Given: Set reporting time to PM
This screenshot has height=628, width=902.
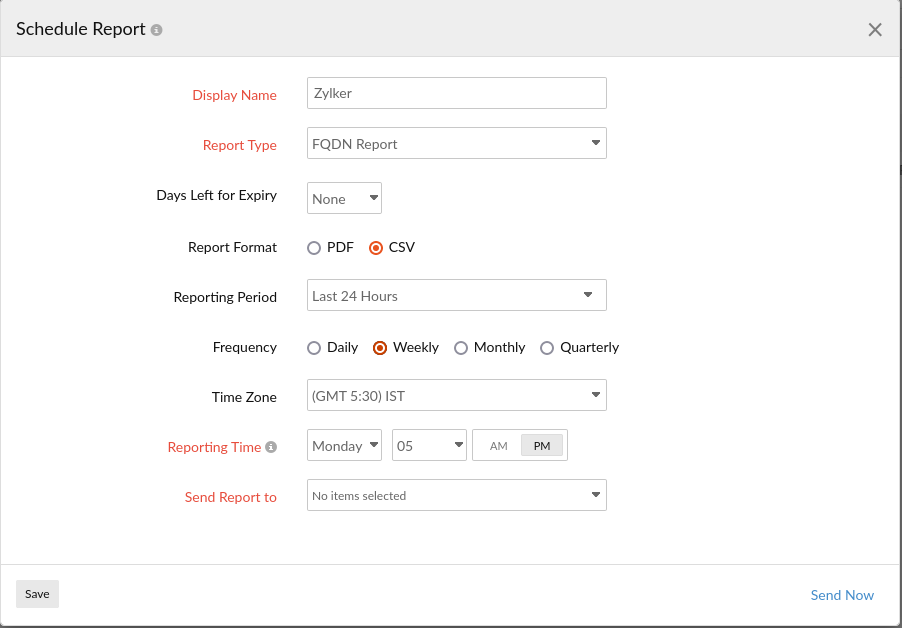Looking at the screenshot, I should tap(541, 445).
